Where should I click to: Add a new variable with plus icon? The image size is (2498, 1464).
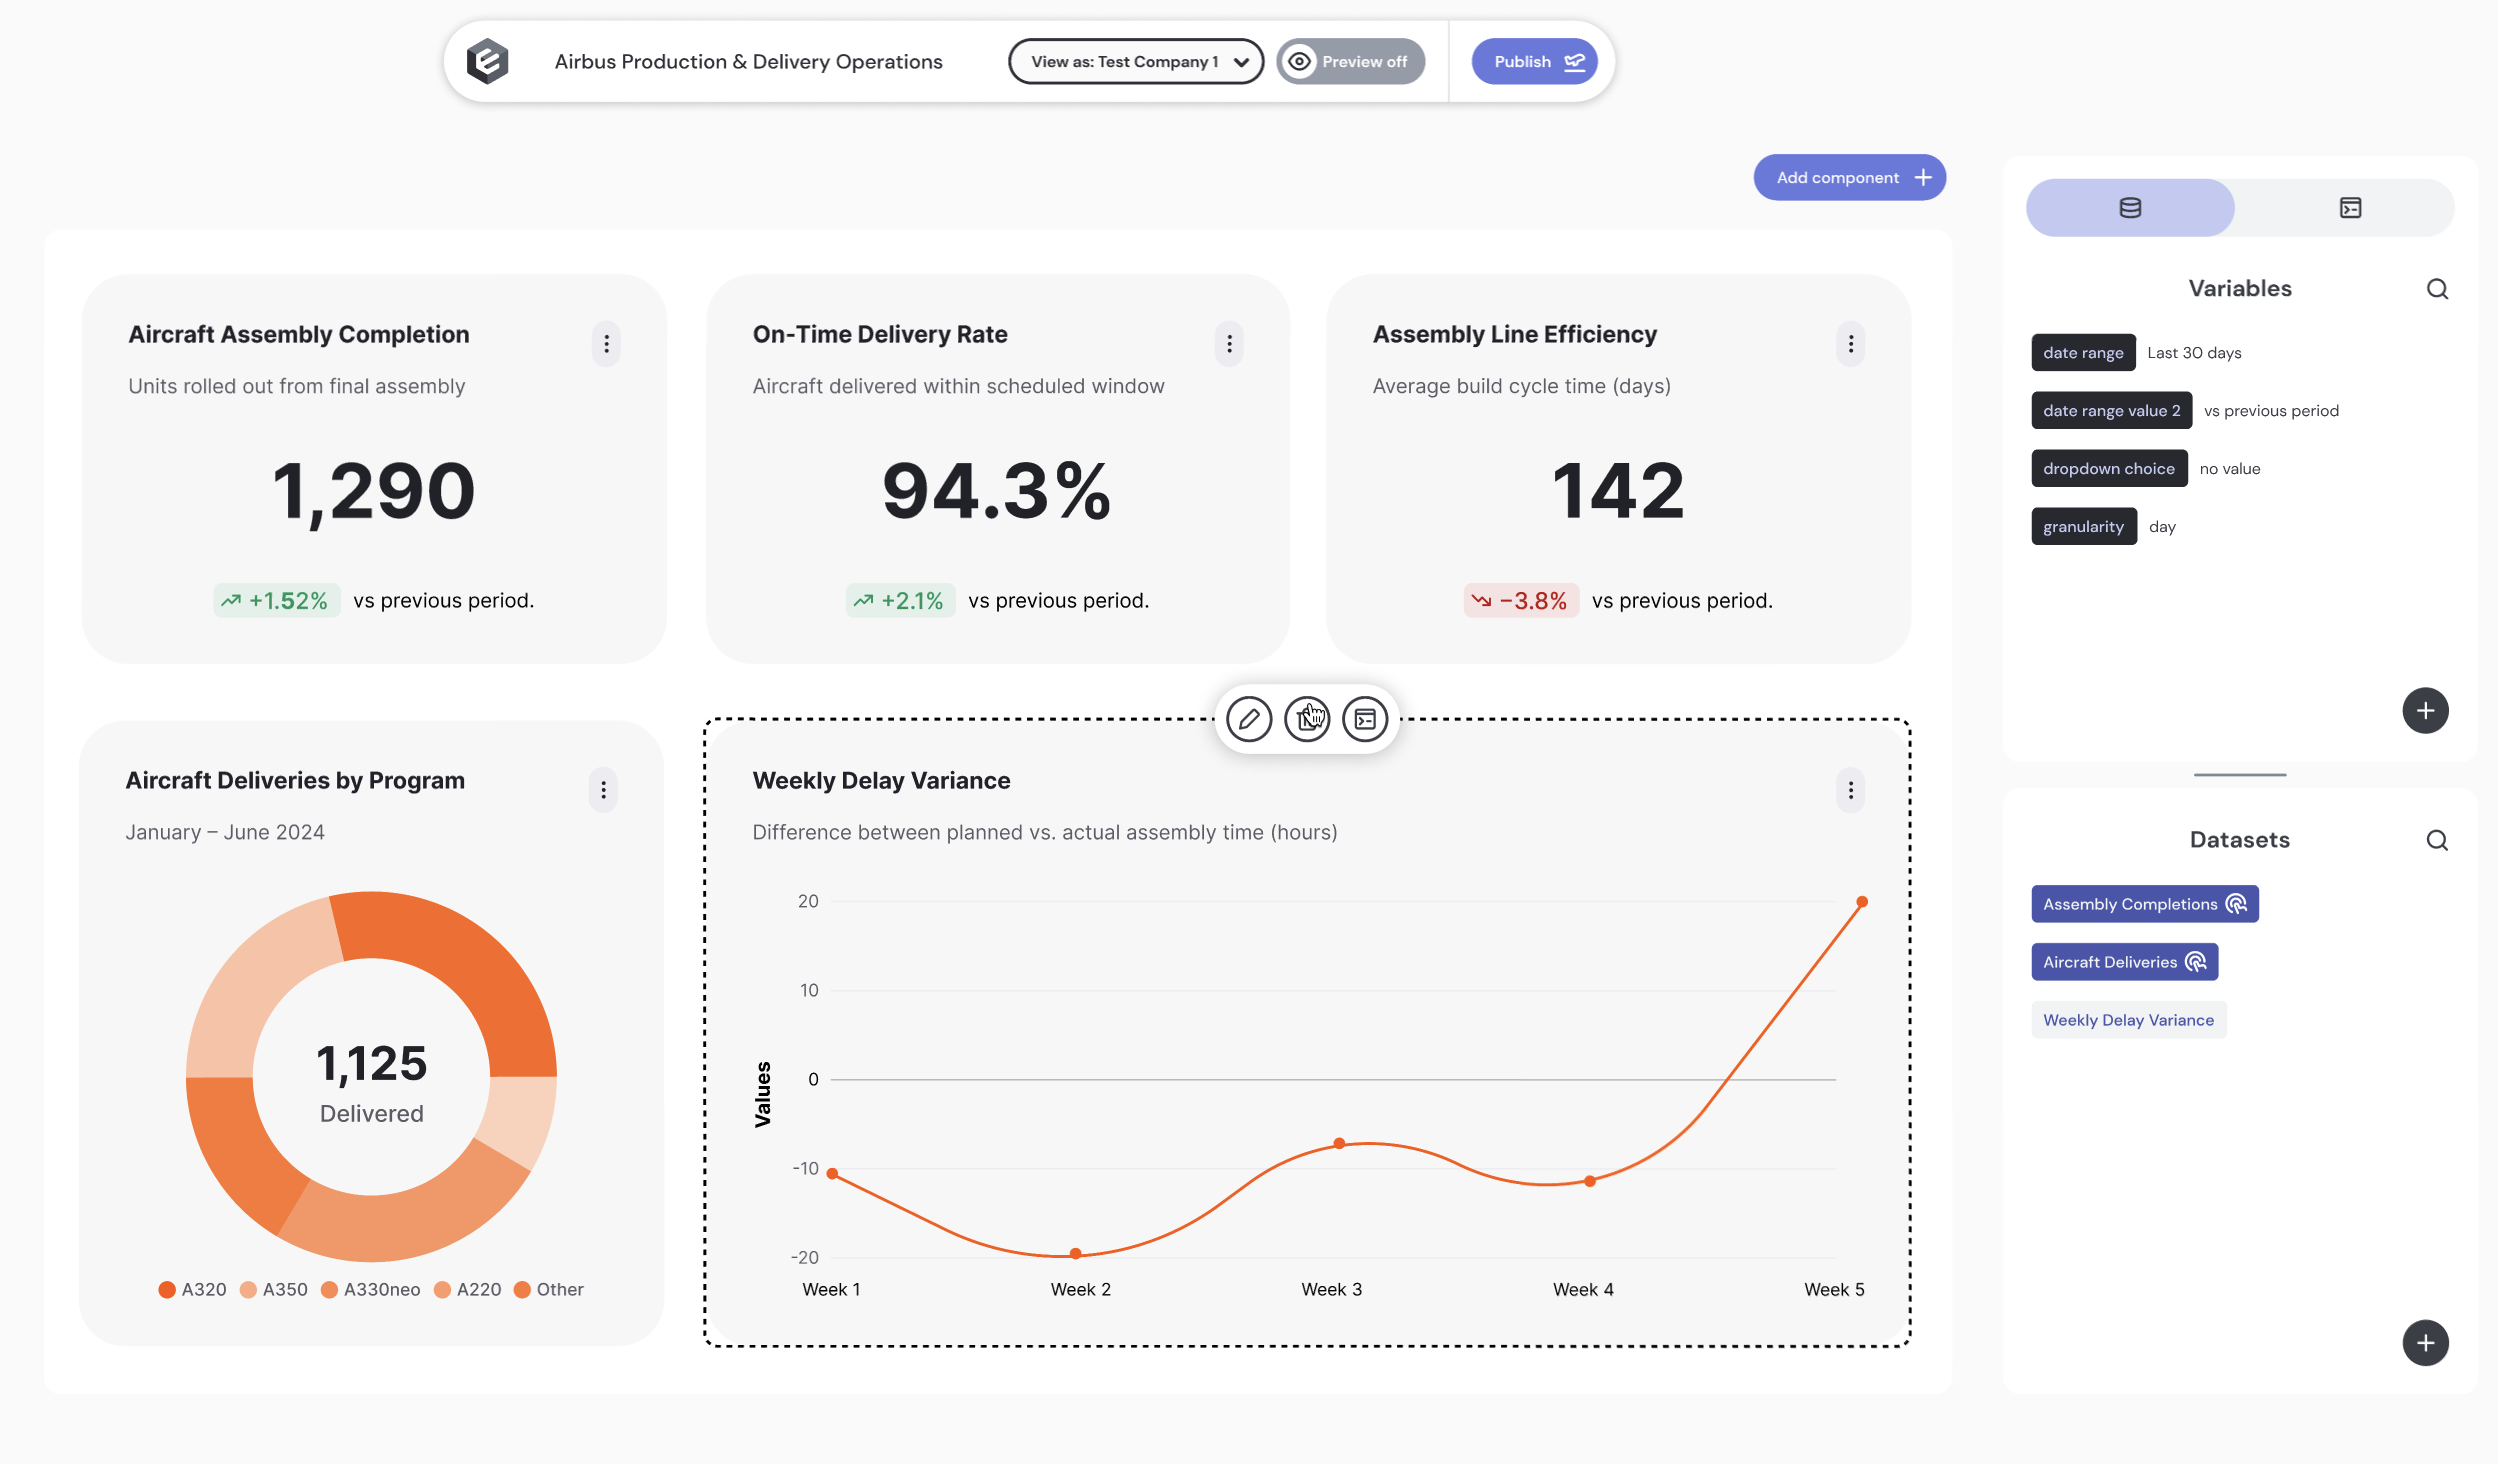click(x=2425, y=711)
